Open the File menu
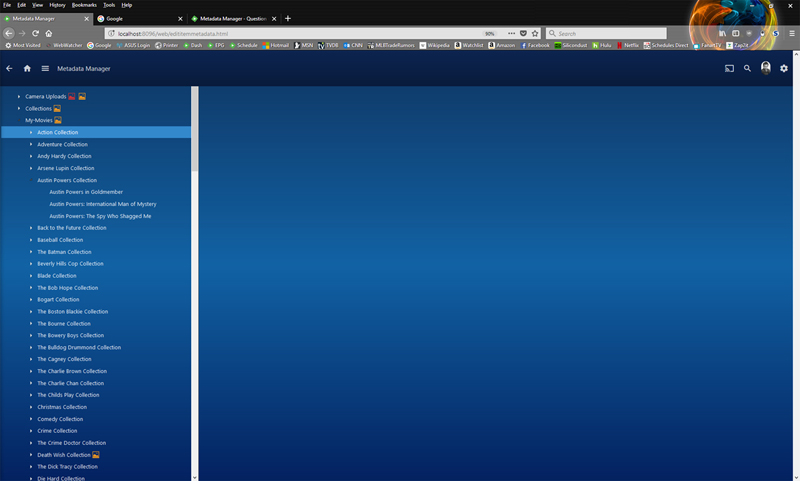The width and height of the screenshot is (800, 481). click(x=7, y=5)
